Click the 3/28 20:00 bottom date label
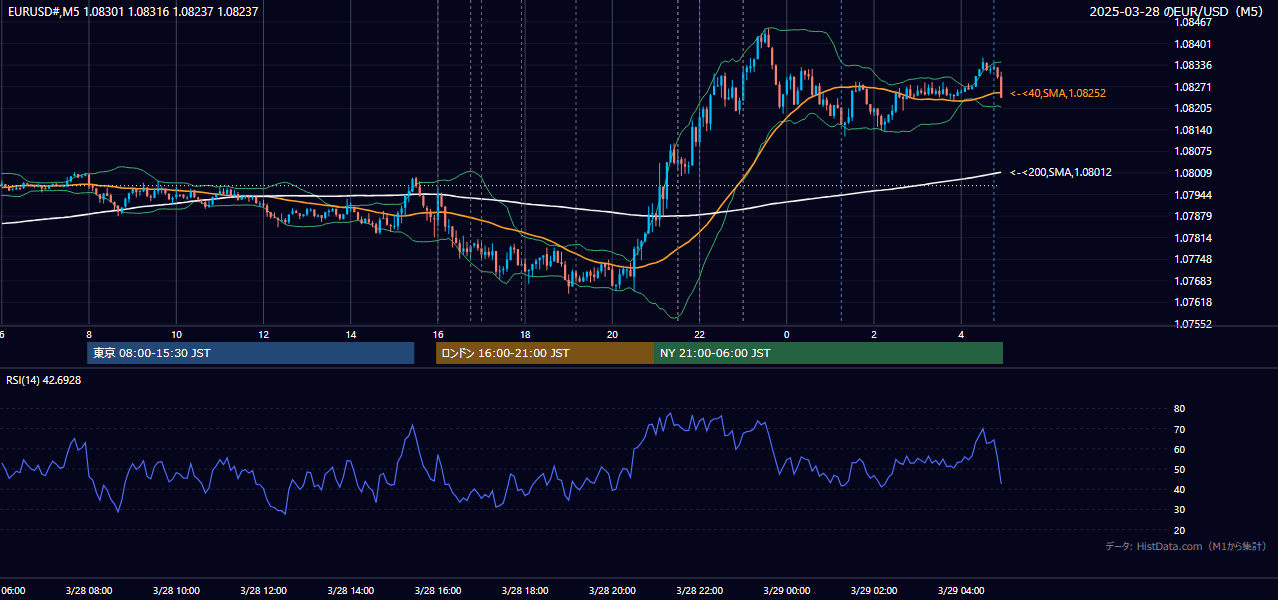Image resolution: width=1278 pixels, height=600 pixels. (x=612, y=590)
